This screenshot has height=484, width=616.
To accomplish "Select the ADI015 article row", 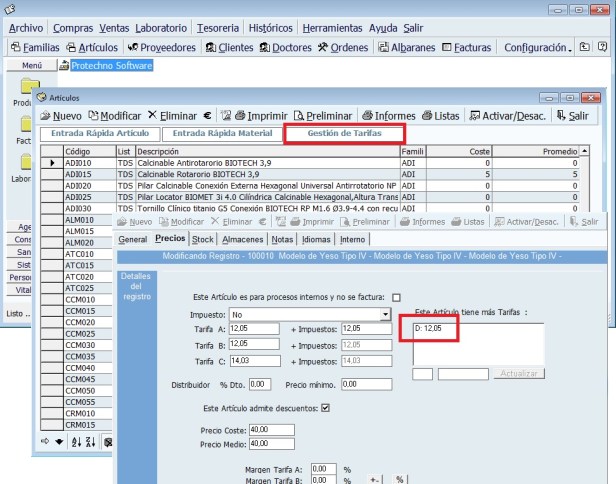I will point(78,173).
